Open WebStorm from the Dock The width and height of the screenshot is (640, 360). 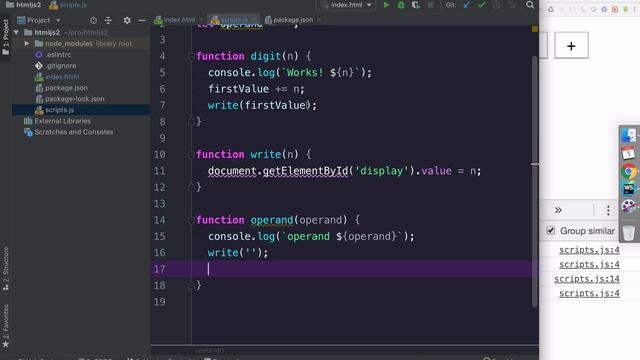click(629, 189)
